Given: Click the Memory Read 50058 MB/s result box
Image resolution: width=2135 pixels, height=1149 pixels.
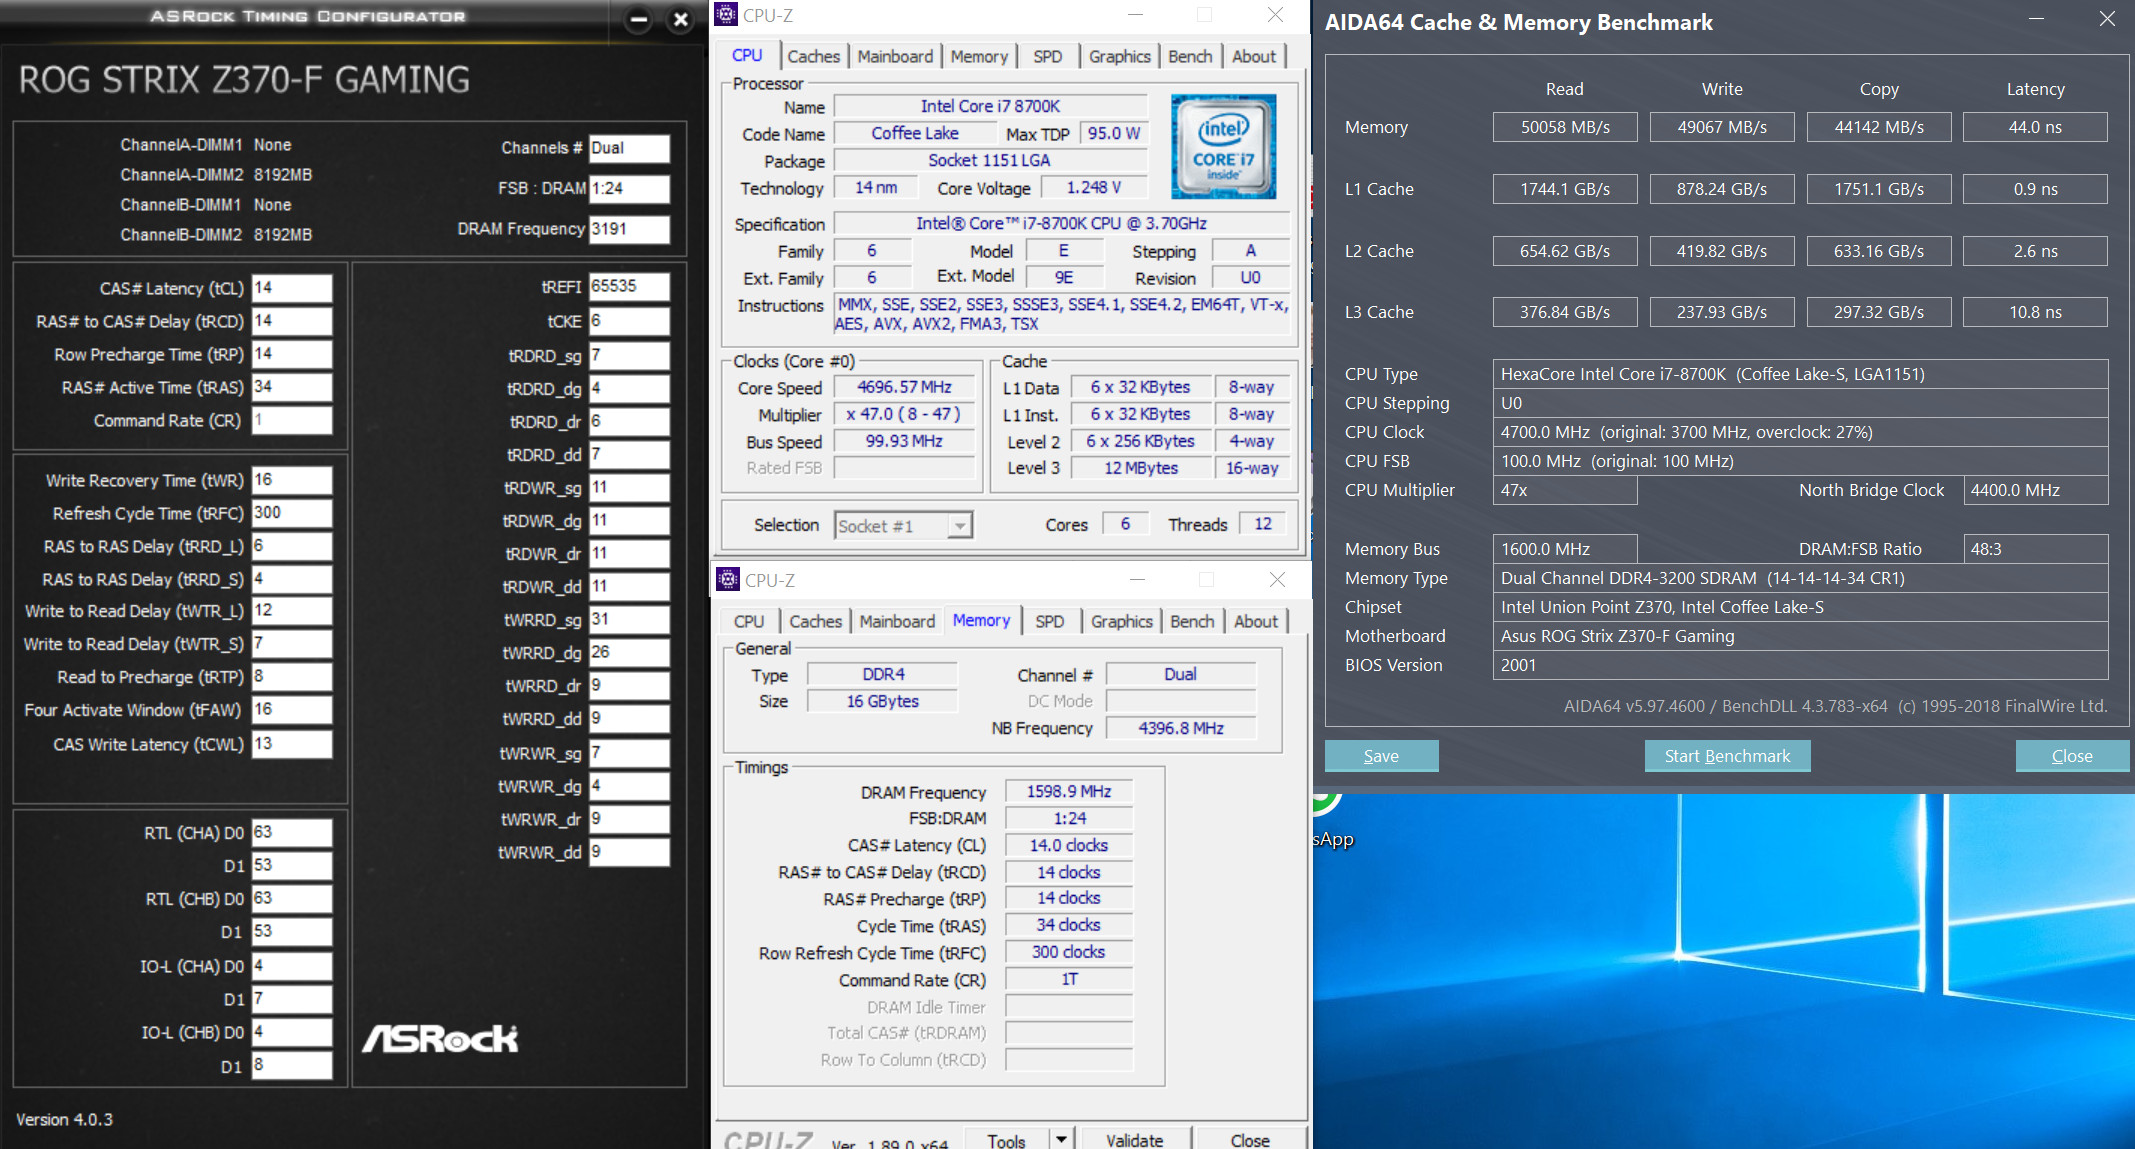Looking at the screenshot, I should [x=1564, y=127].
